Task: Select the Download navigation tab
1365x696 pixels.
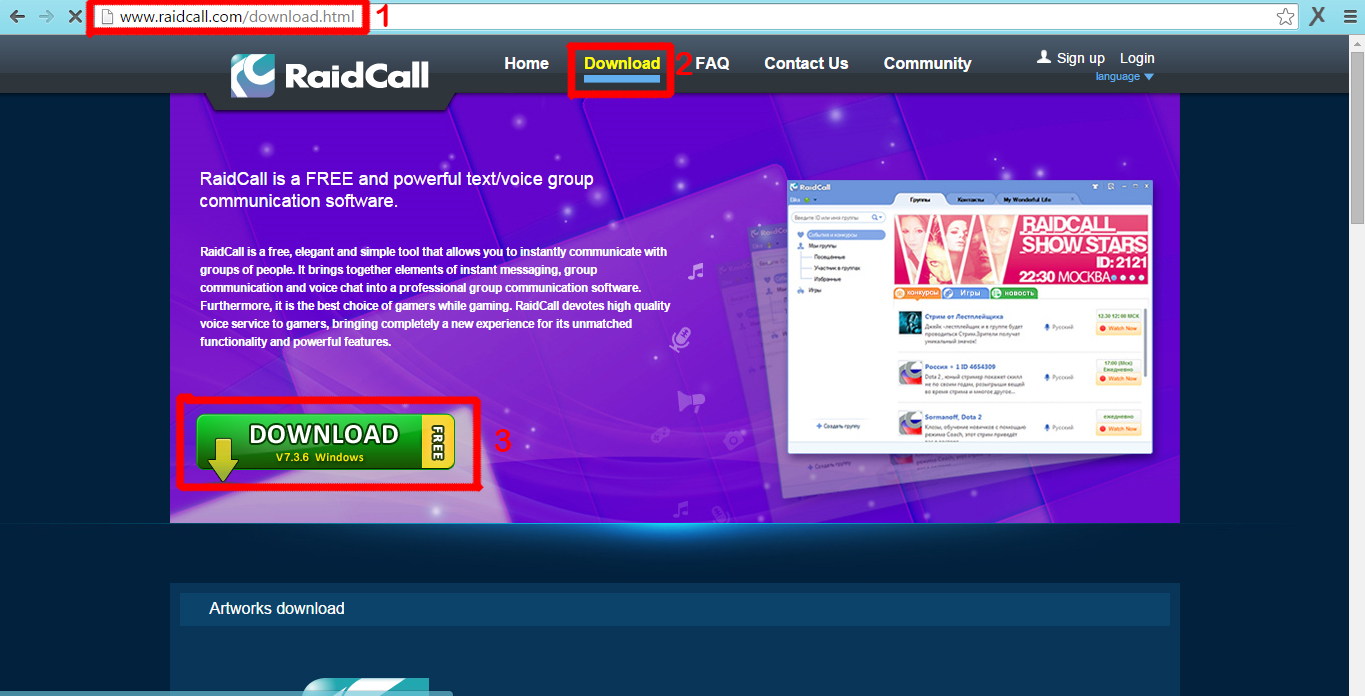Action: point(622,63)
